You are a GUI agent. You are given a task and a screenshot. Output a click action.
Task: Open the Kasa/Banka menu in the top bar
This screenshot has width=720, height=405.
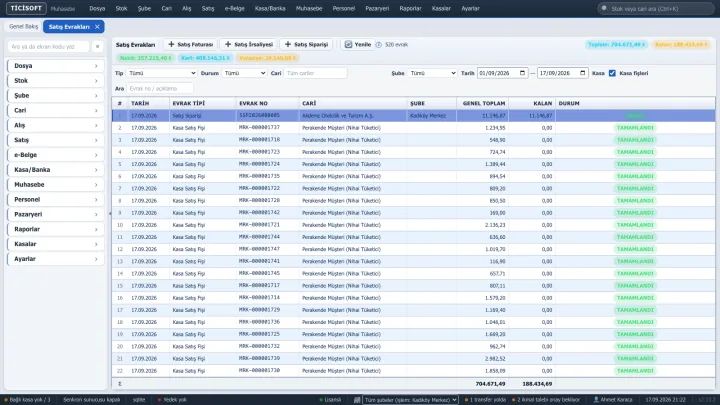tap(270, 8)
